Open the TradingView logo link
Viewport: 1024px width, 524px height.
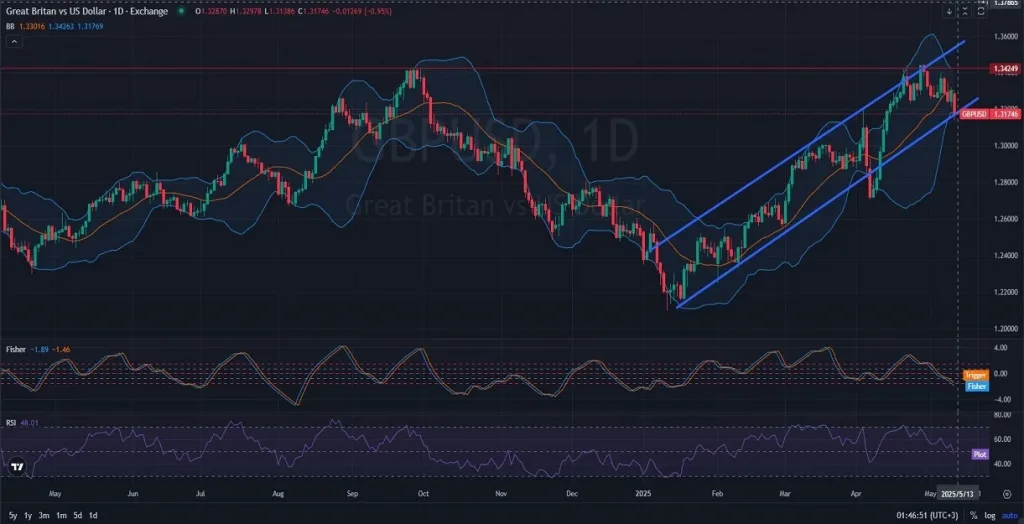click(x=18, y=467)
